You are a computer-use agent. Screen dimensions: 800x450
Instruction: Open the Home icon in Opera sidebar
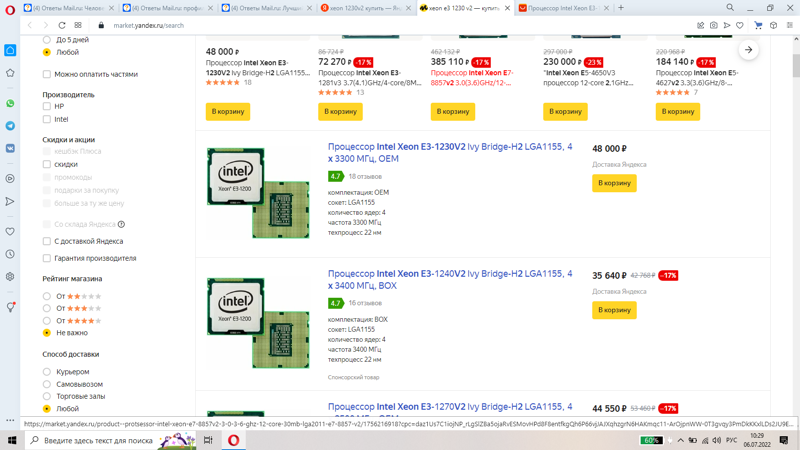coord(10,50)
